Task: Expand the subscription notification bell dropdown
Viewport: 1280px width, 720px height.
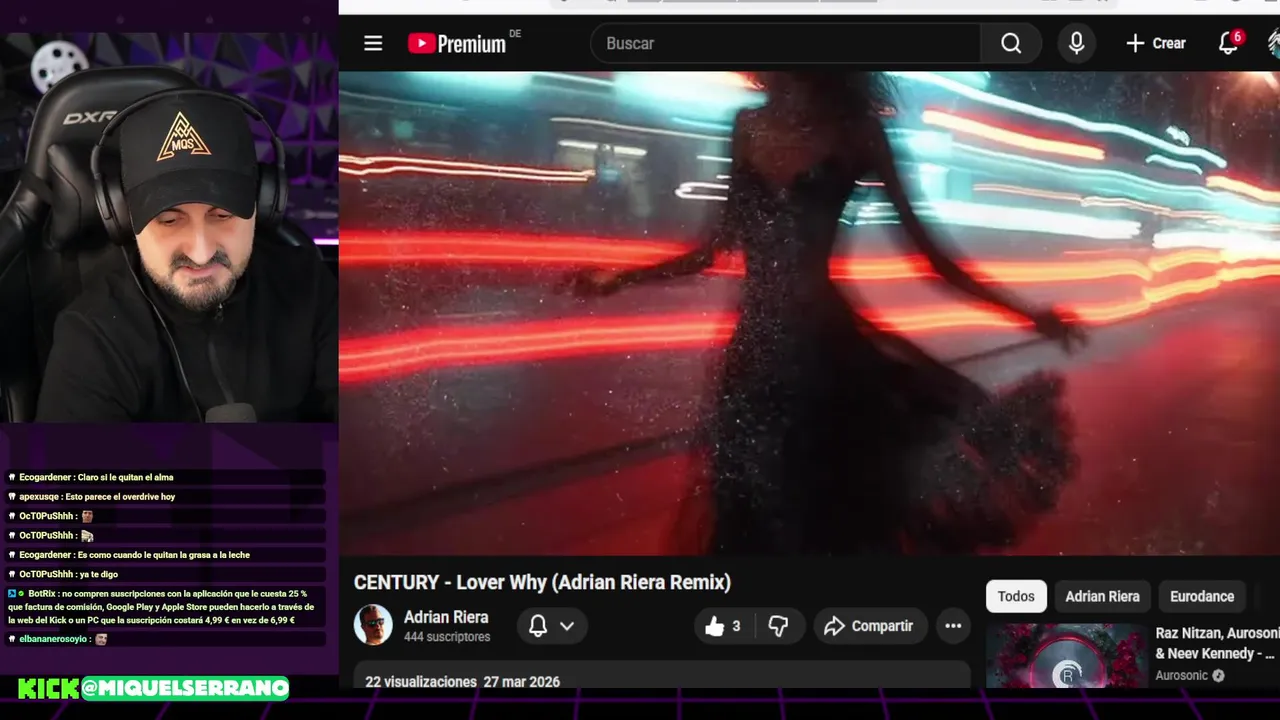Action: (x=551, y=626)
